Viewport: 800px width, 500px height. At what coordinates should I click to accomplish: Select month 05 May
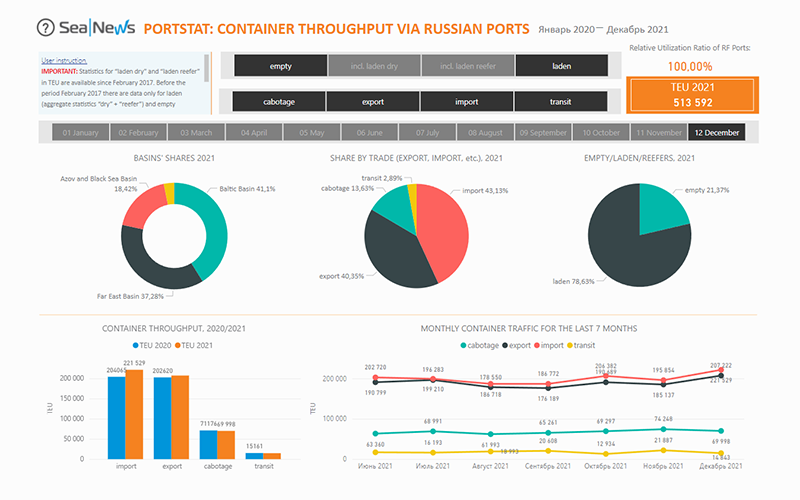tap(312, 132)
